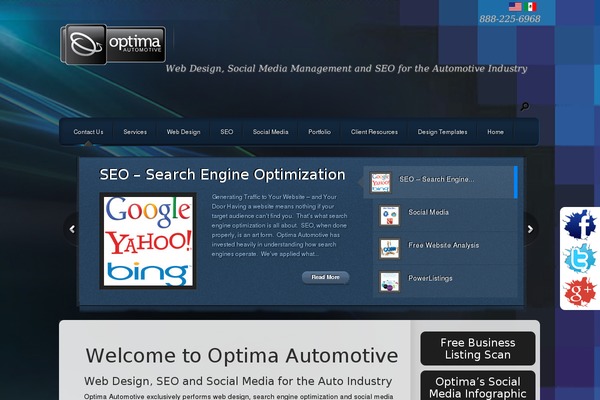600x400 pixels.
Task: Open the Design Templates menu item
Action: pos(442,132)
